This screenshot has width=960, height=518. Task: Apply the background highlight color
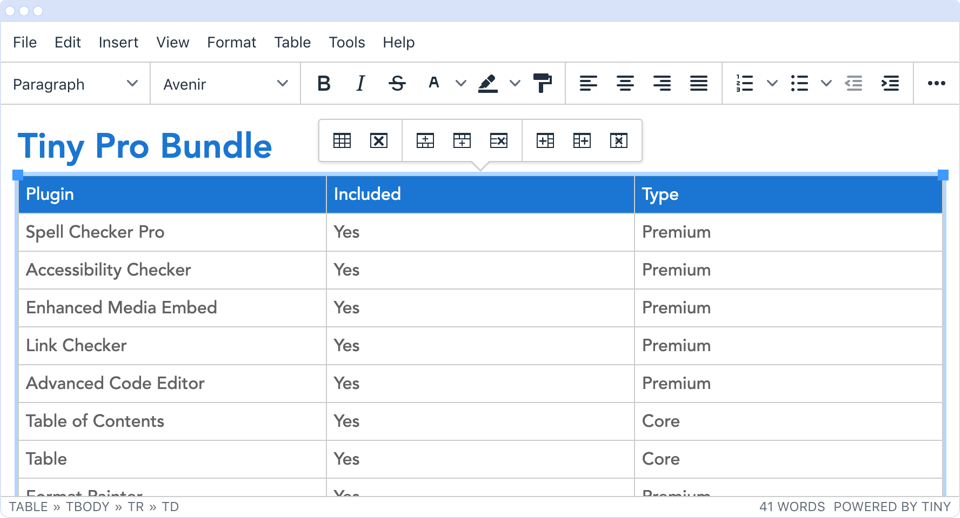[488, 84]
